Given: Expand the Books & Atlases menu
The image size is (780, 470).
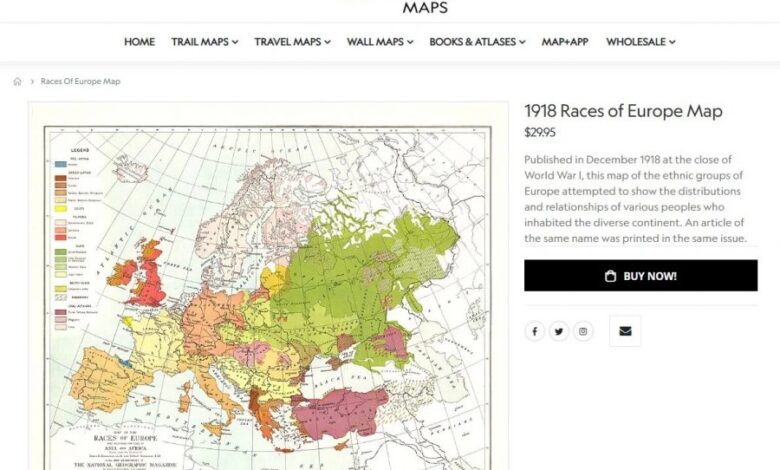Looking at the screenshot, I should [x=477, y=42].
